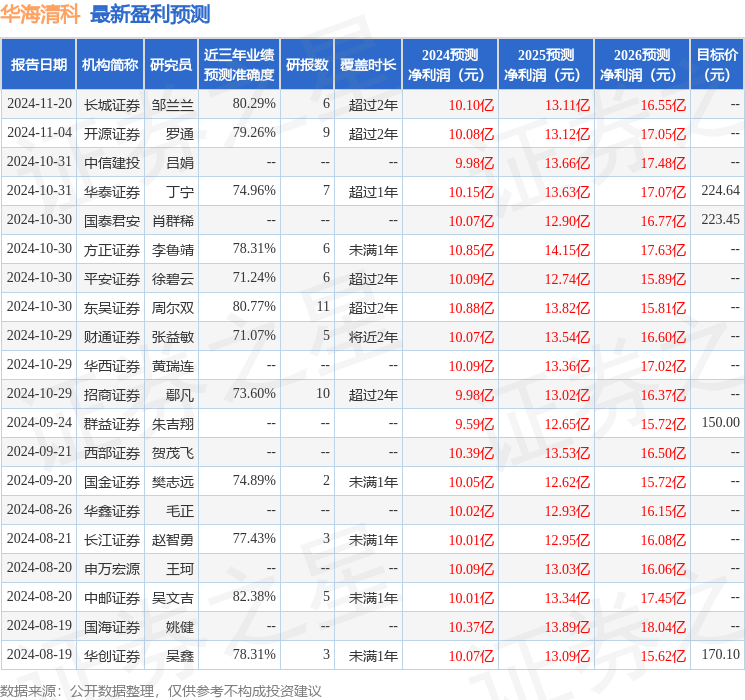Select the 财通证券 institution cell
745x700 pixels.
[112, 337]
